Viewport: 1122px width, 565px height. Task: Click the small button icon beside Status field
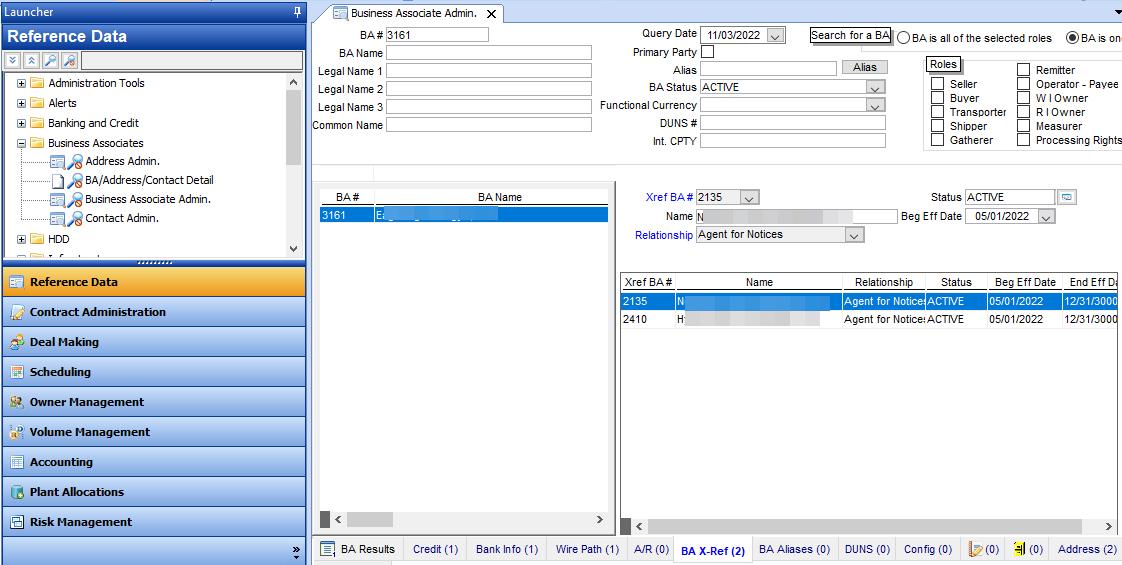1067,197
